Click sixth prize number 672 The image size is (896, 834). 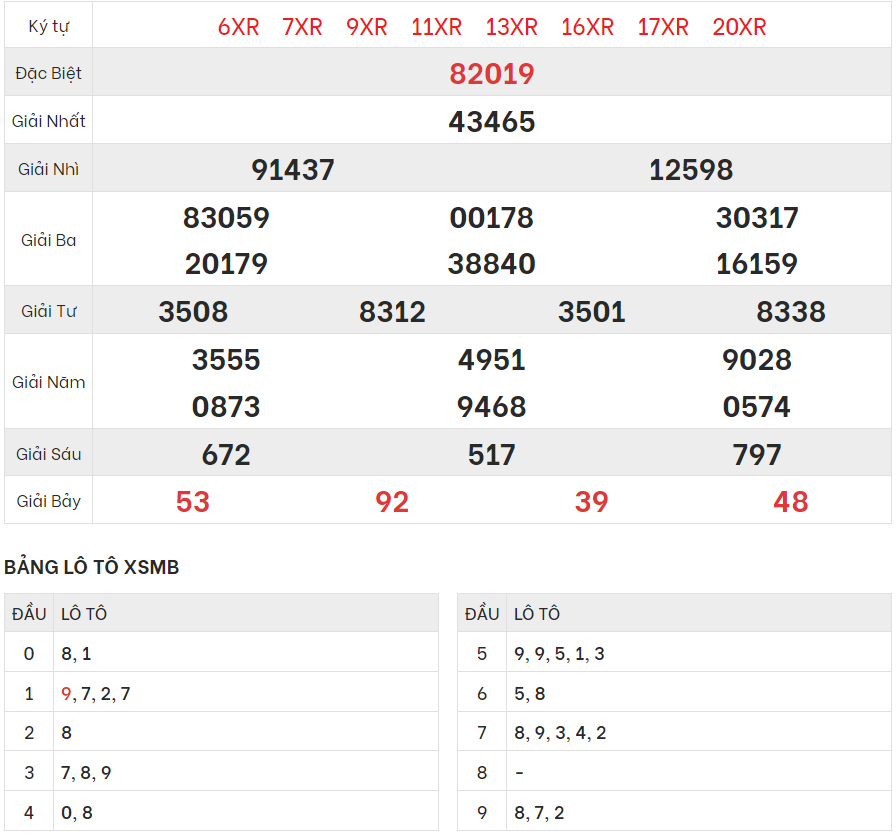click(226, 455)
